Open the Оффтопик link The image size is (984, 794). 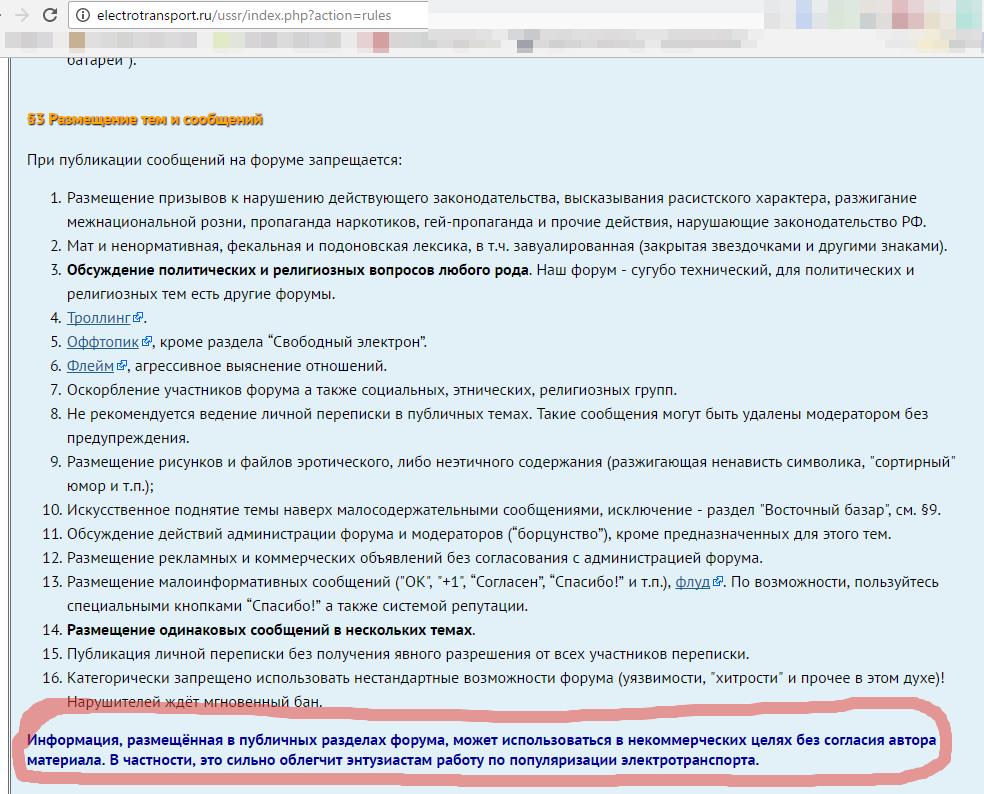pos(103,342)
